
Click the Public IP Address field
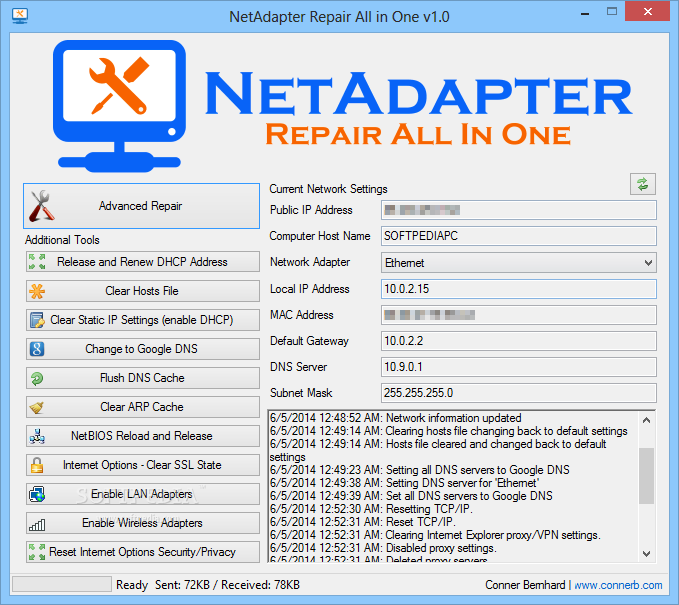pyautogui.click(x=519, y=210)
